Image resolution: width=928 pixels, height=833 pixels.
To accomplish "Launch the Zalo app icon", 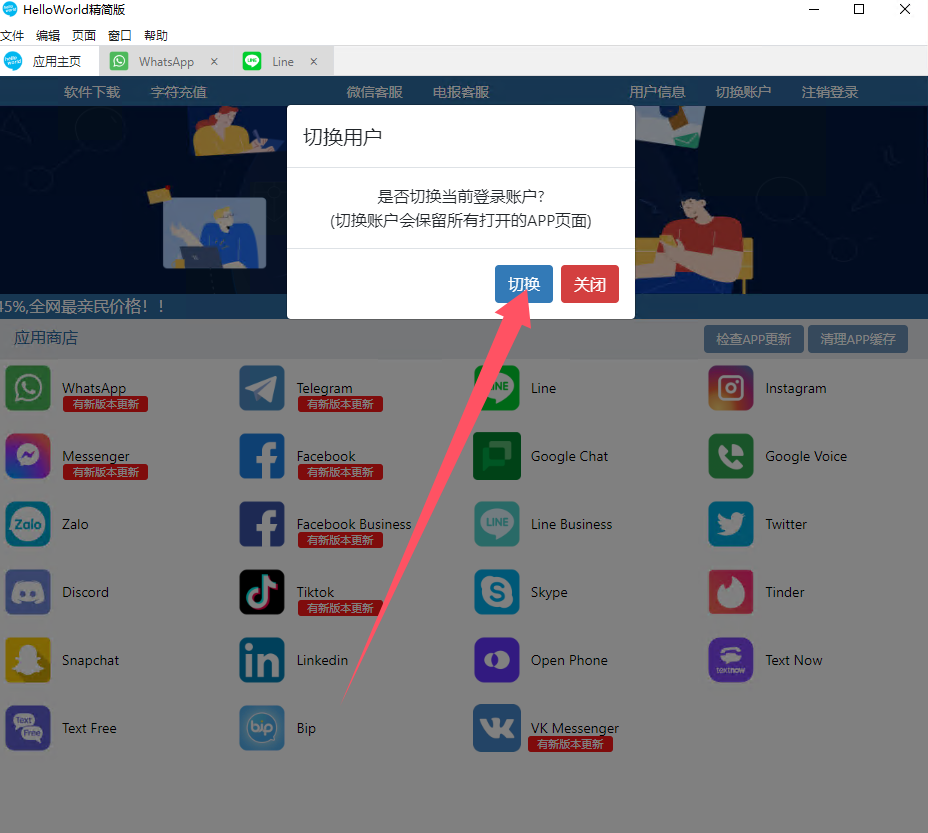I will click(x=28, y=525).
